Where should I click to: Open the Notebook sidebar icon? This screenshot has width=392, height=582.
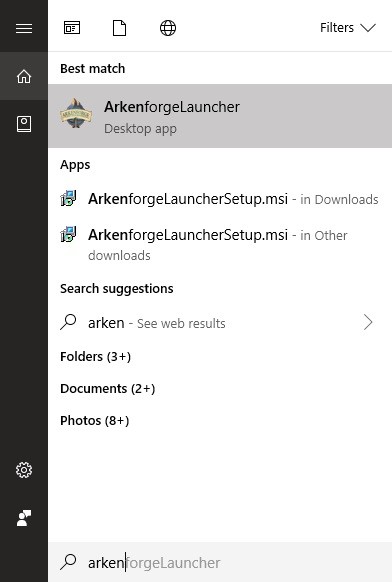click(x=24, y=124)
